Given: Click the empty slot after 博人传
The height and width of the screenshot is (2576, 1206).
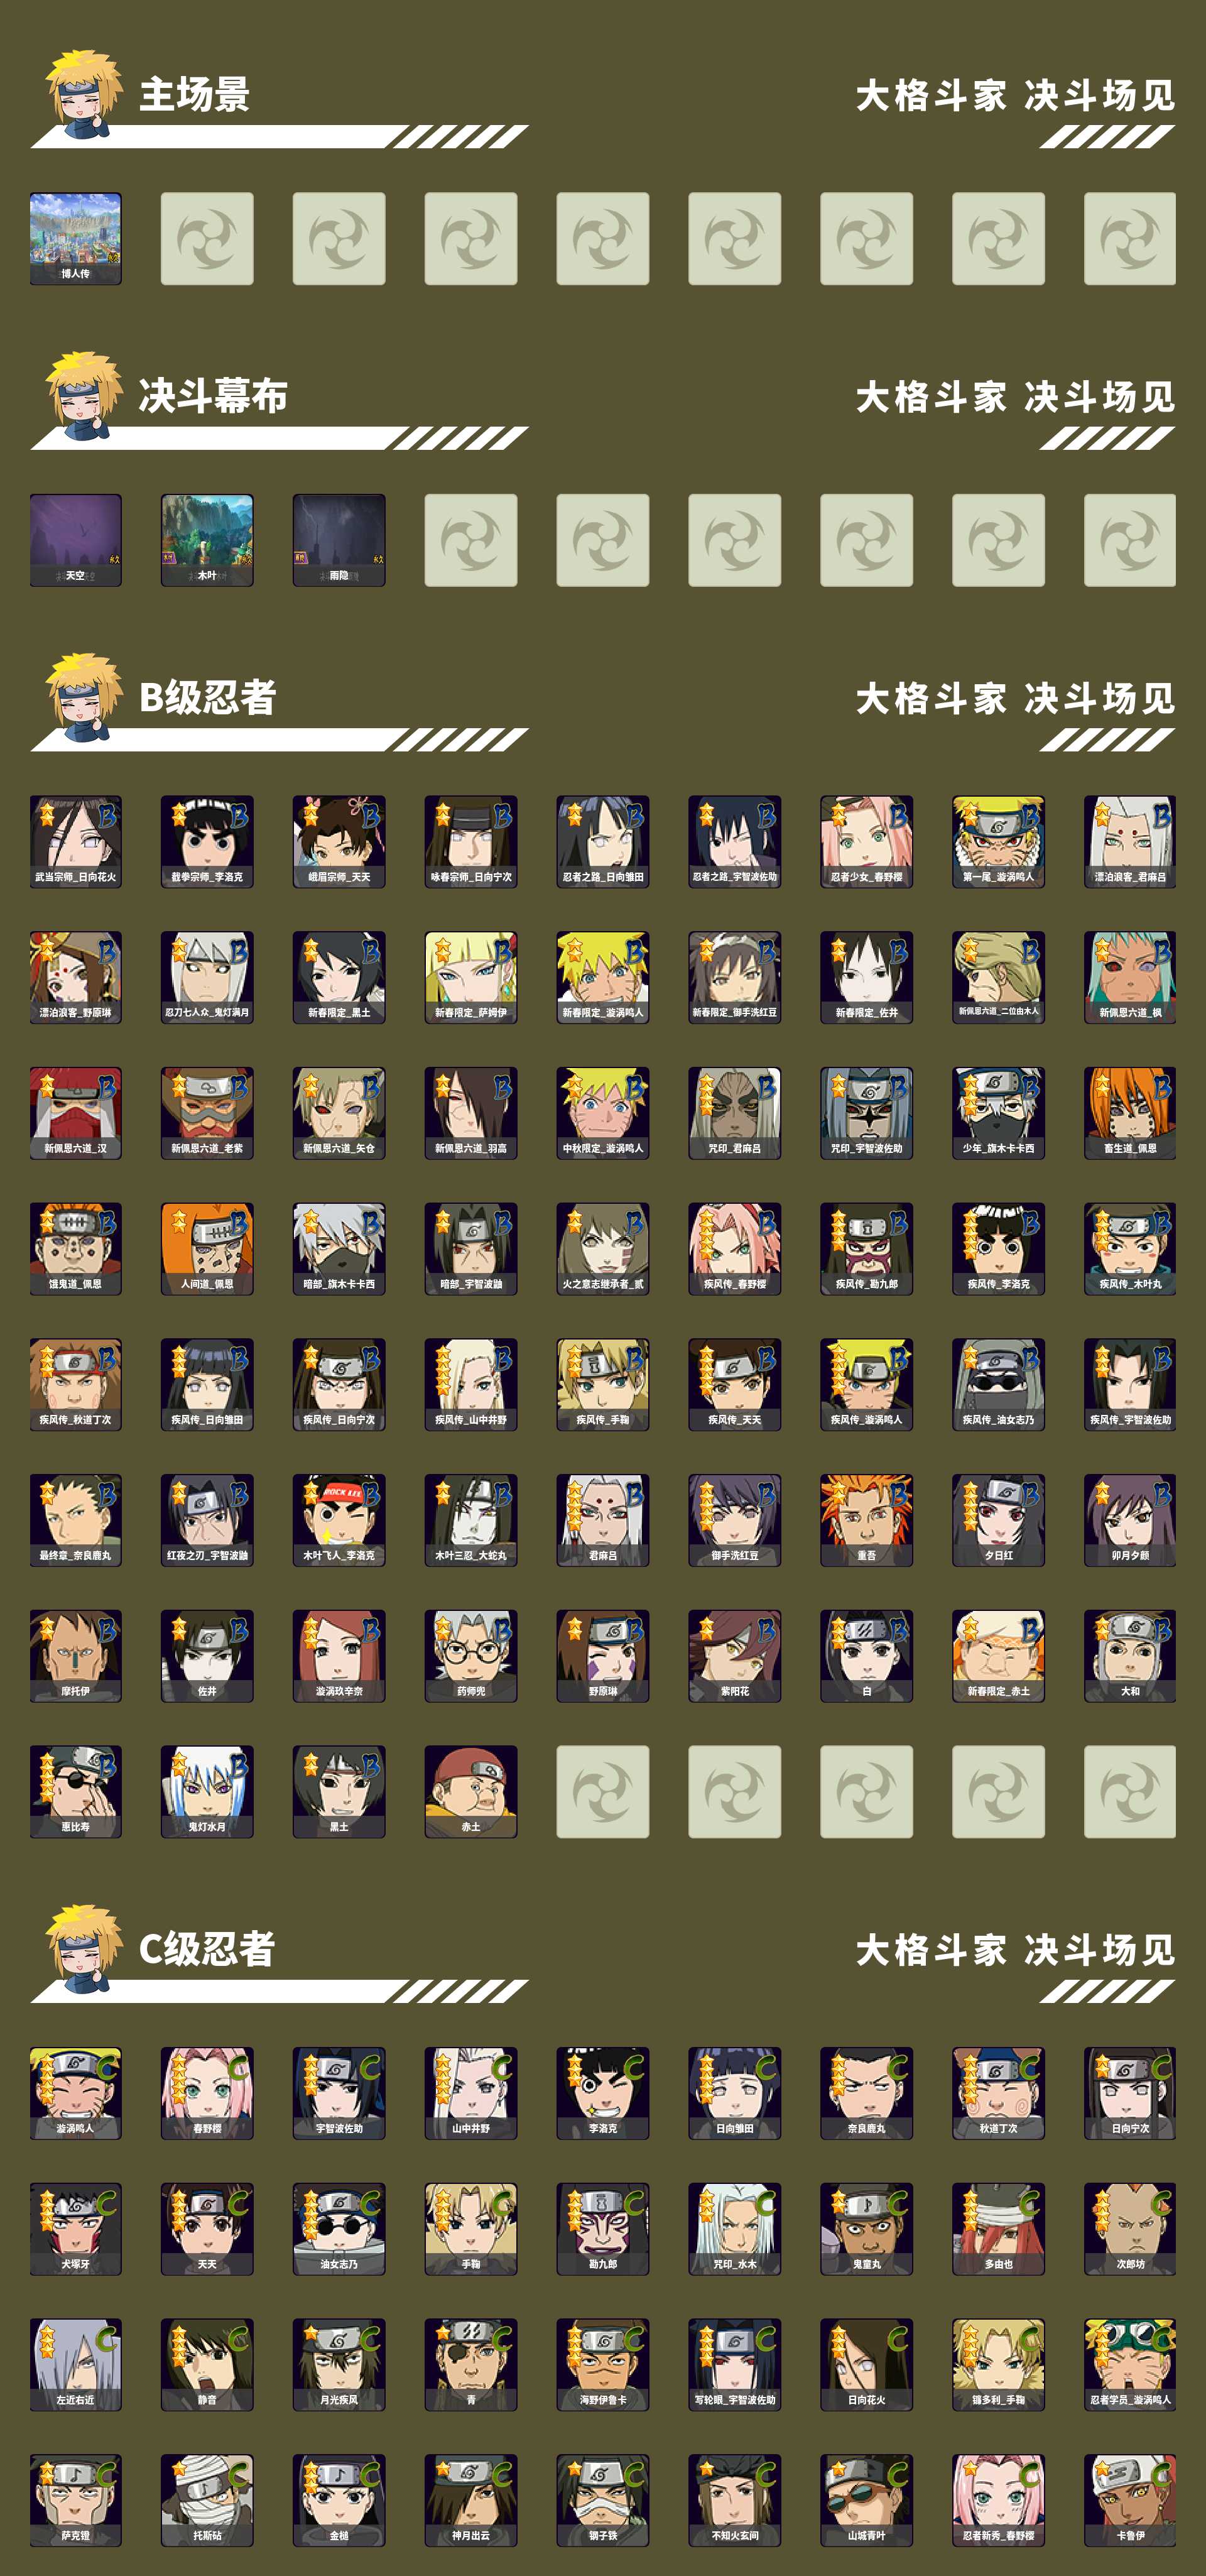Looking at the screenshot, I should click(x=207, y=239).
